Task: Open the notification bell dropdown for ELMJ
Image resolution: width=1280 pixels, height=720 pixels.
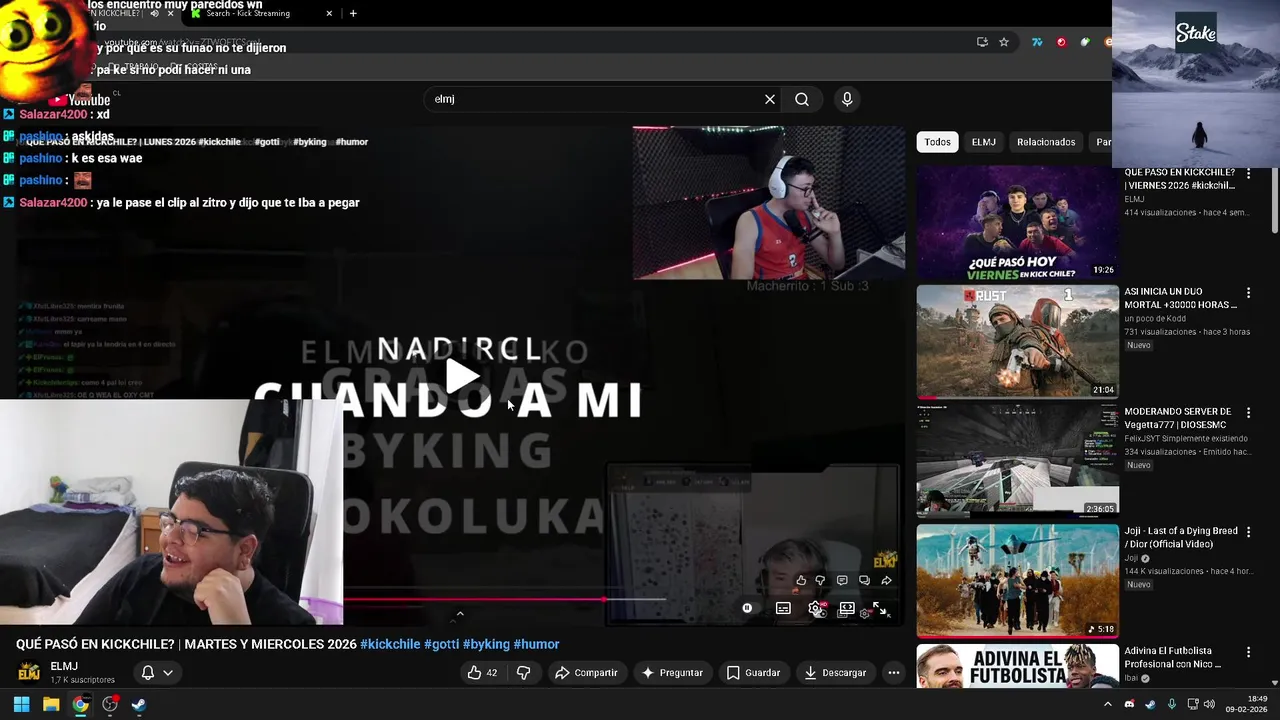Action: click(x=157, y=673)
